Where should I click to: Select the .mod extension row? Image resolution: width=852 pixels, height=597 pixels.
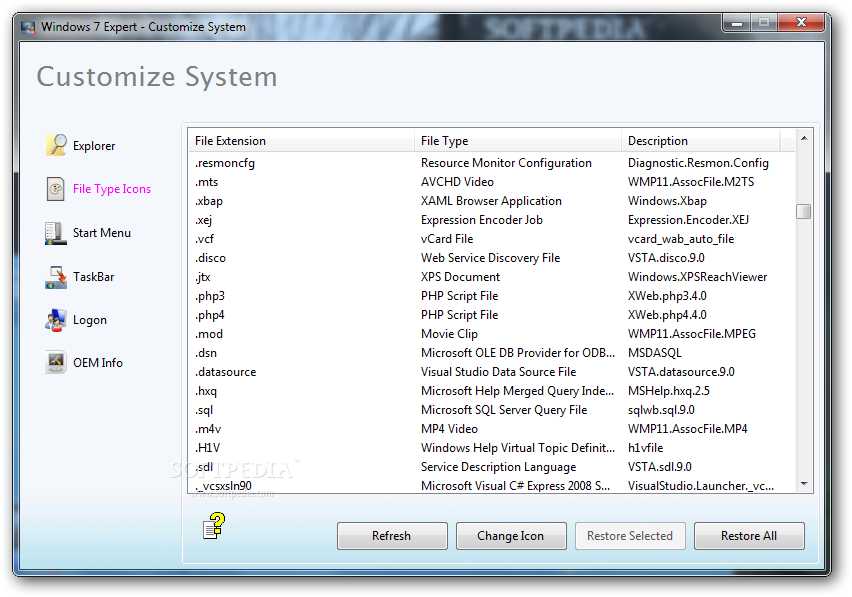[491, 334]
